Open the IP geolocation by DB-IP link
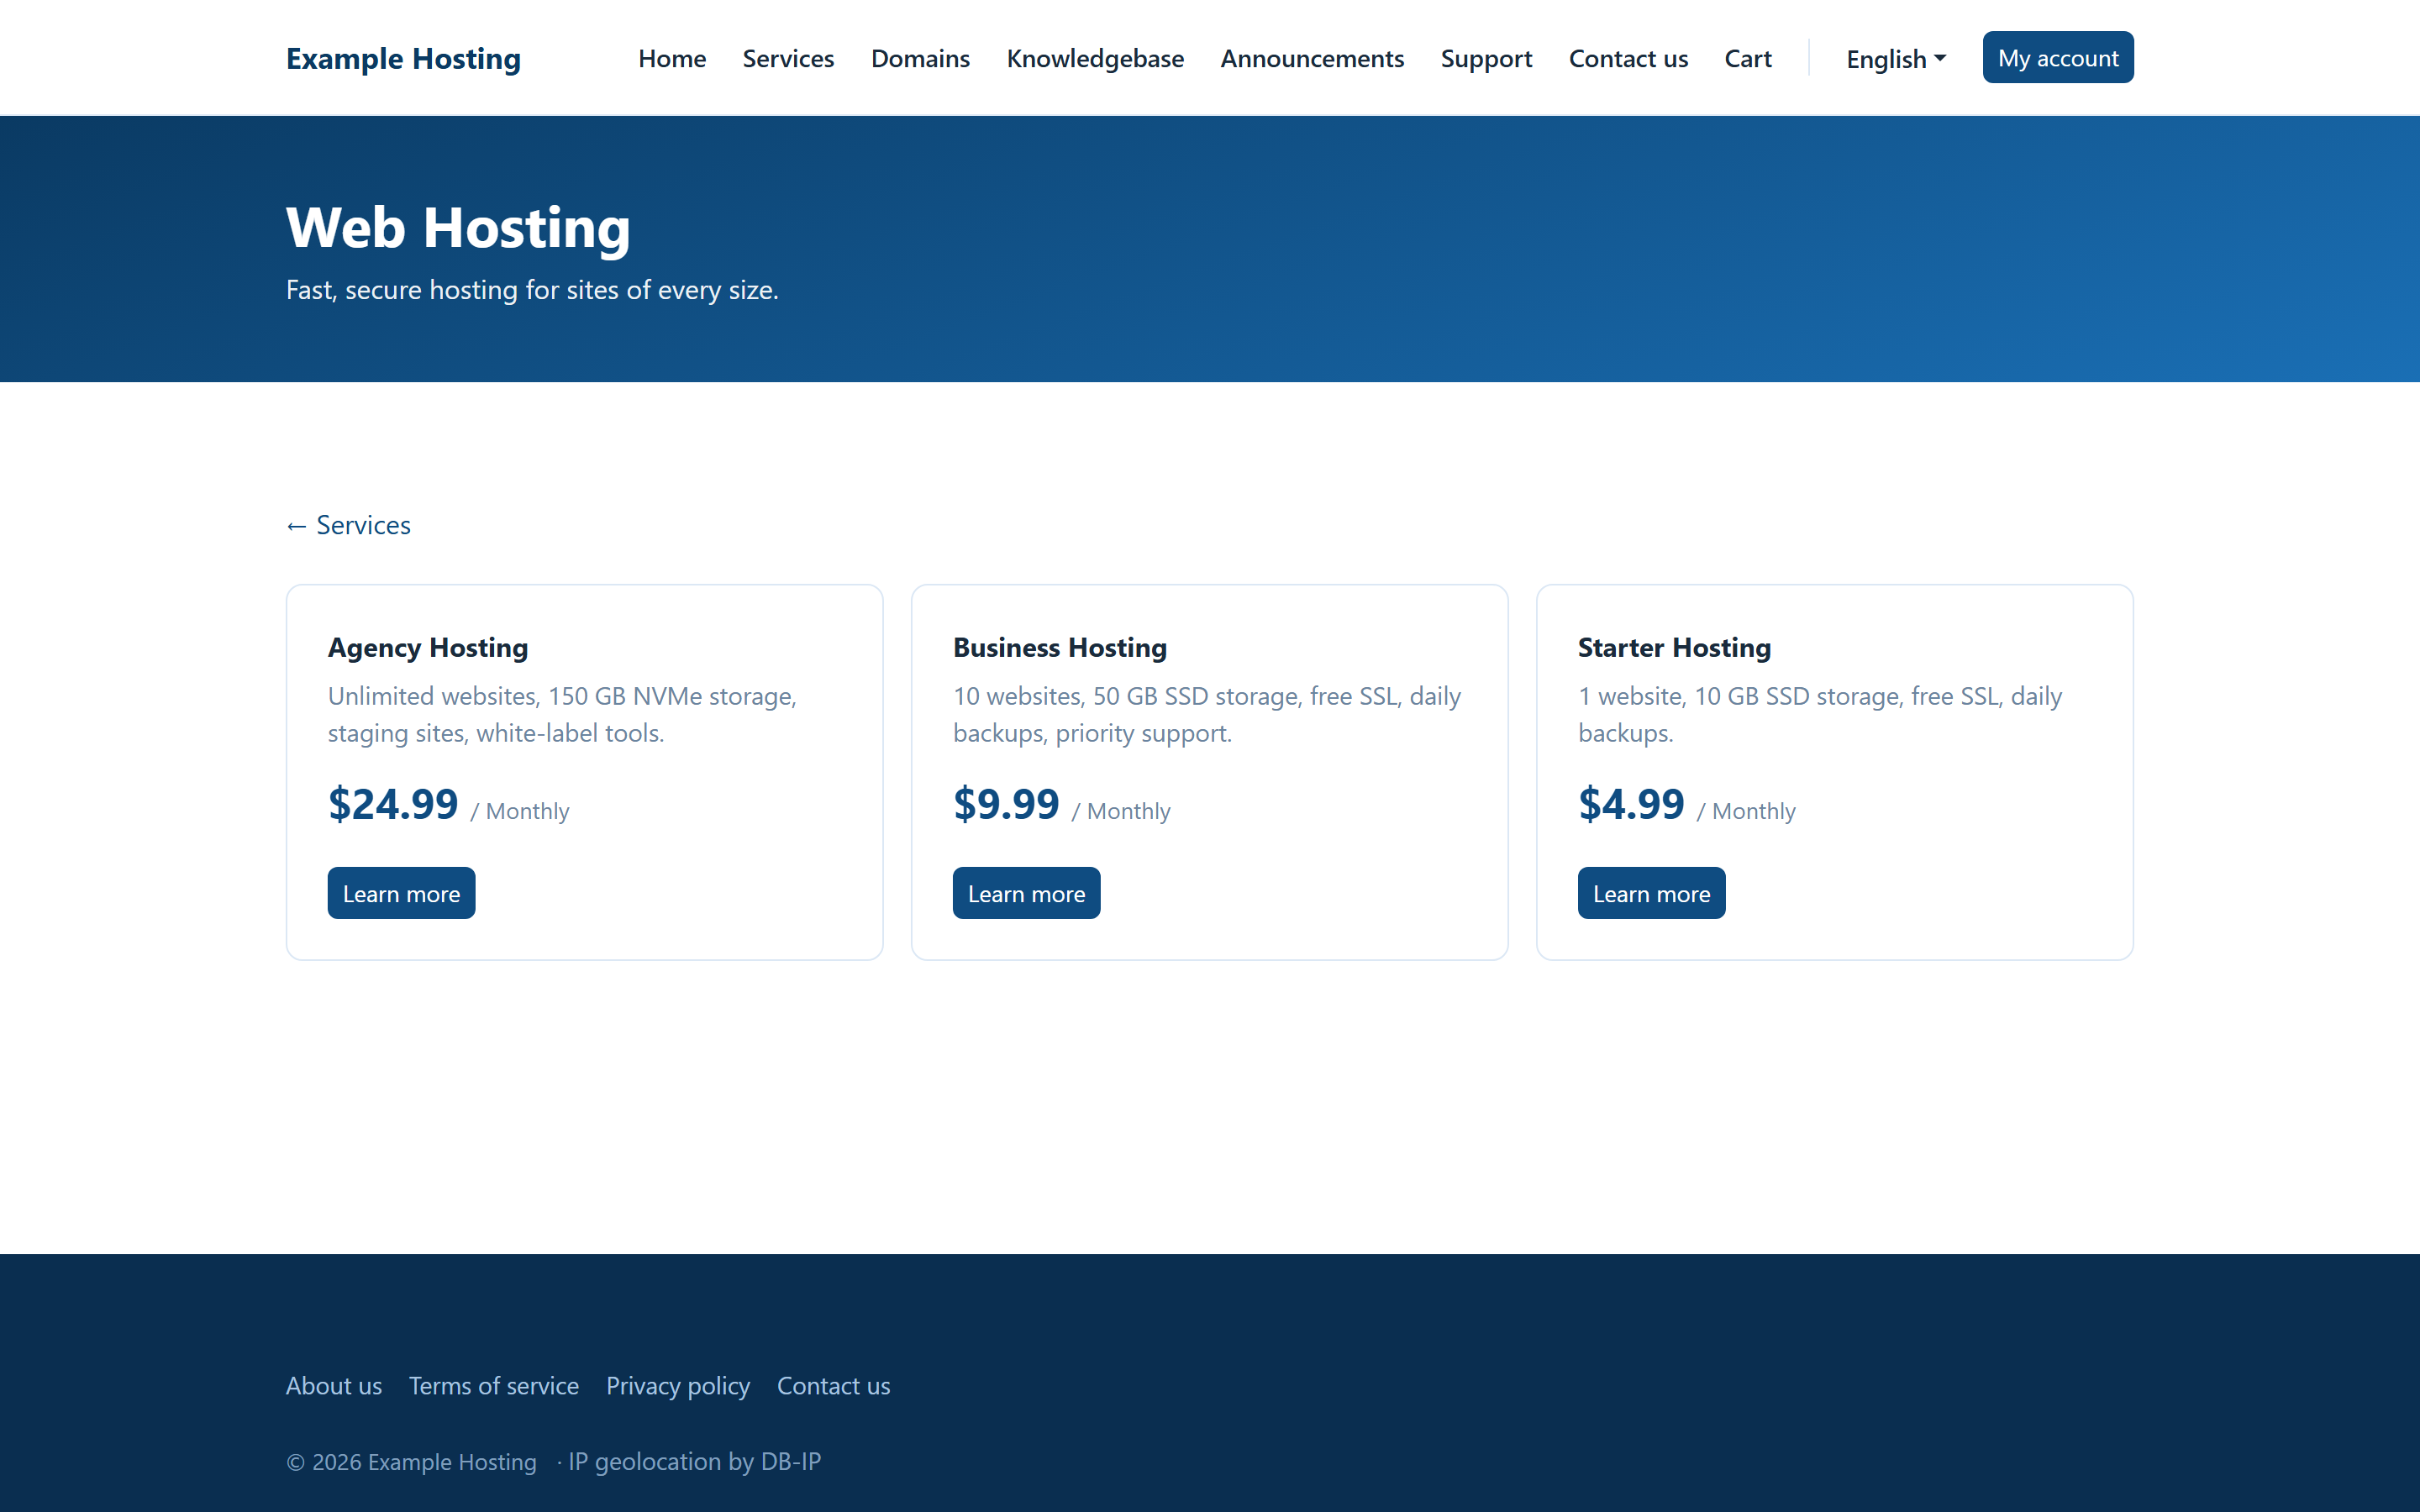Viewport: 2420px width, 1512px height. pos(695,1461)
